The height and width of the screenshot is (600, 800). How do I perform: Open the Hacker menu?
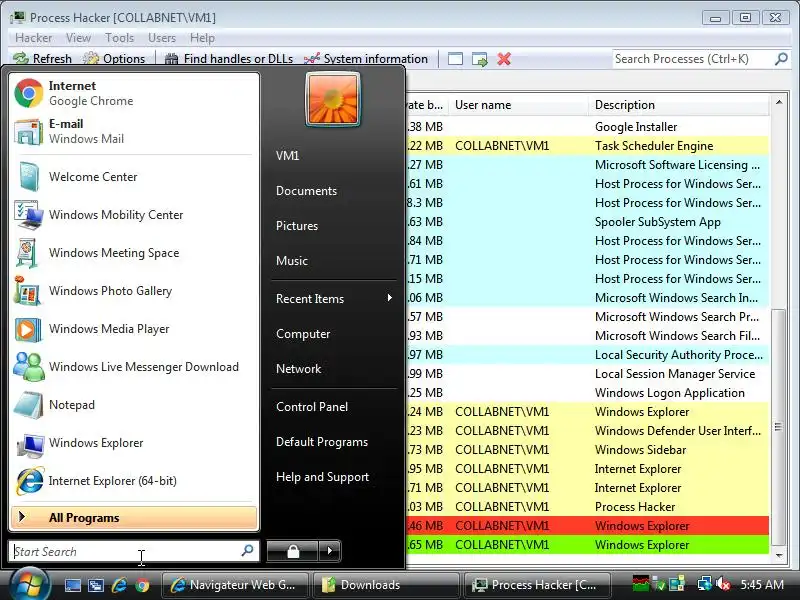(x=33, y=38)
